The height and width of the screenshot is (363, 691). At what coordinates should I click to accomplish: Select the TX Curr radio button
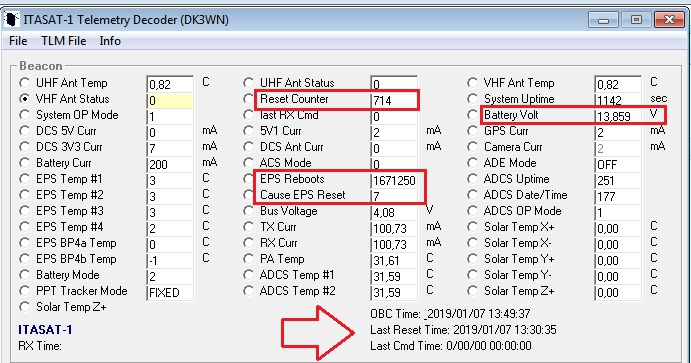(x=249, y=227)
